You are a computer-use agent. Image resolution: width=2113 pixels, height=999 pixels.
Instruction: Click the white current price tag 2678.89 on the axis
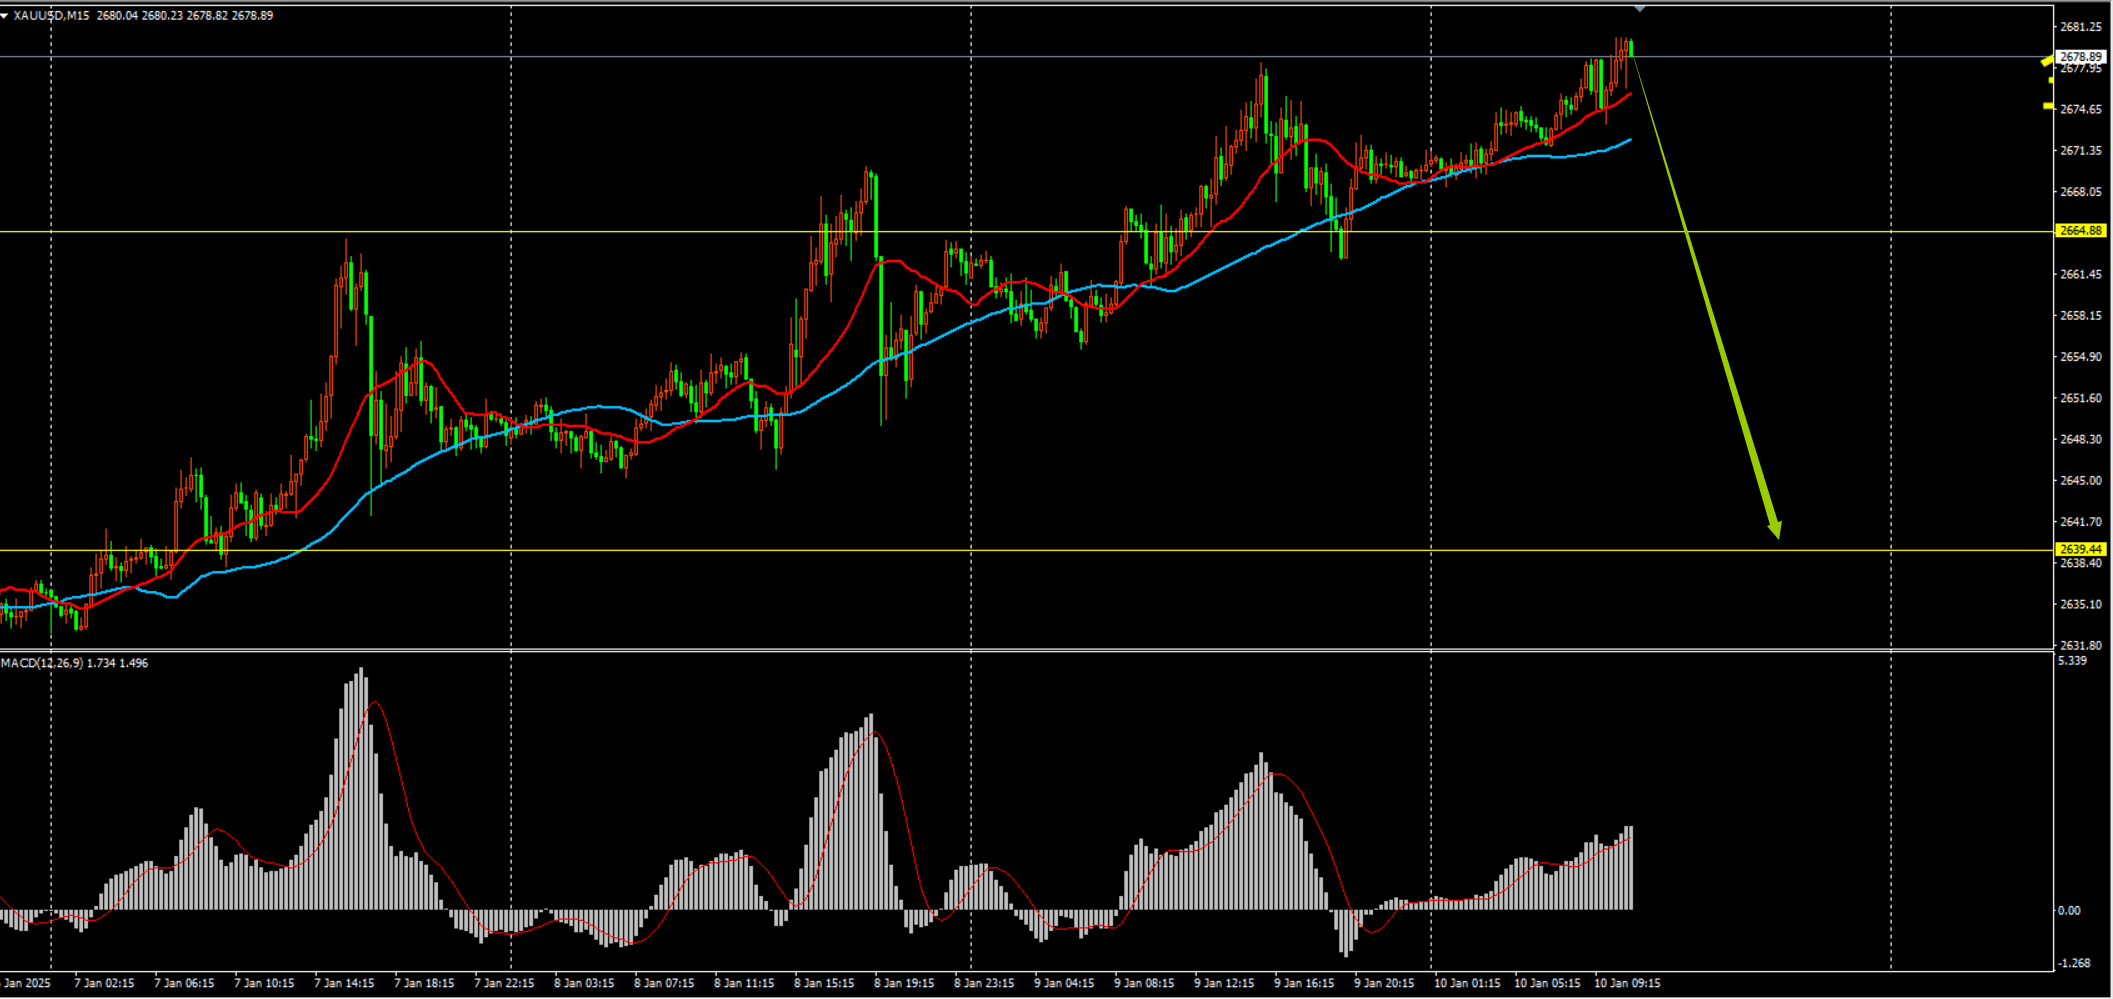point(2081,57)
